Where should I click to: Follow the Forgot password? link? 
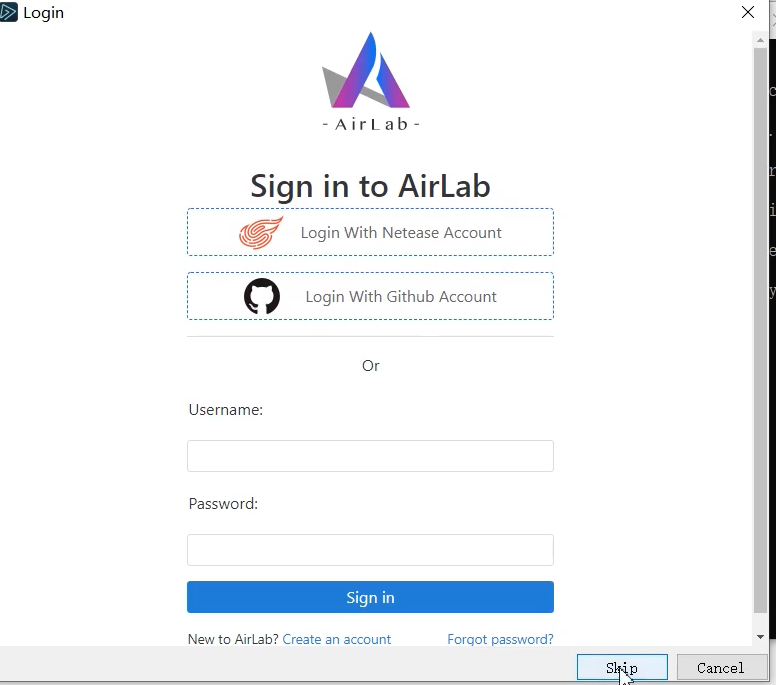pyautogui.click(x=500, y=639)
